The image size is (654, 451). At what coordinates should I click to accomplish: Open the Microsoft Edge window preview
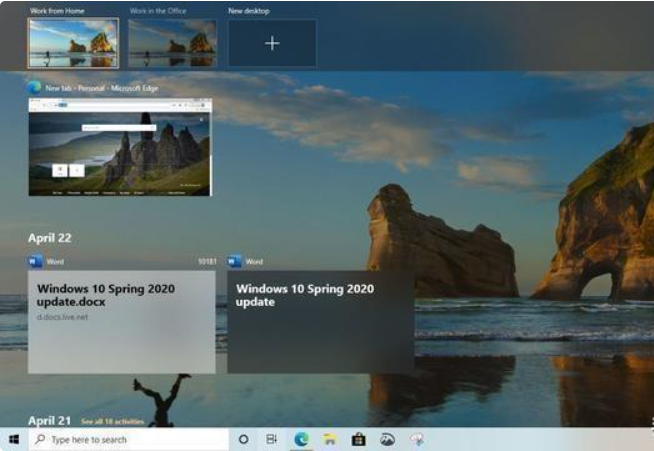(x=120, y=147)
